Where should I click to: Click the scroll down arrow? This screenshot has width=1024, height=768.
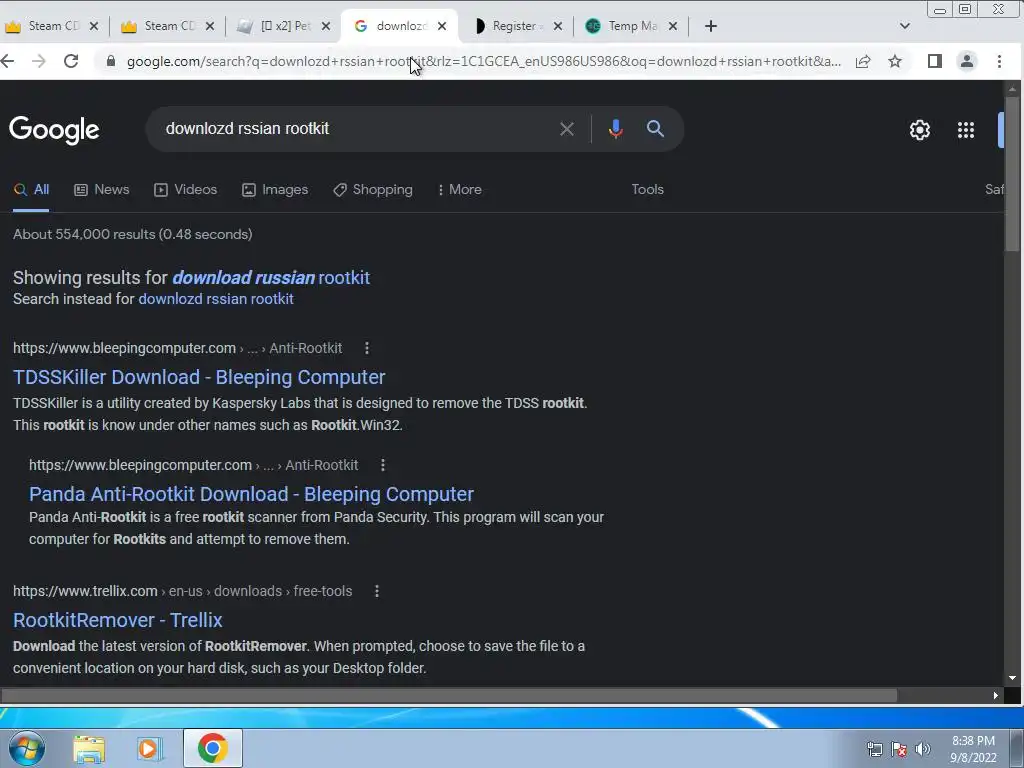(x=1012, y=679)
